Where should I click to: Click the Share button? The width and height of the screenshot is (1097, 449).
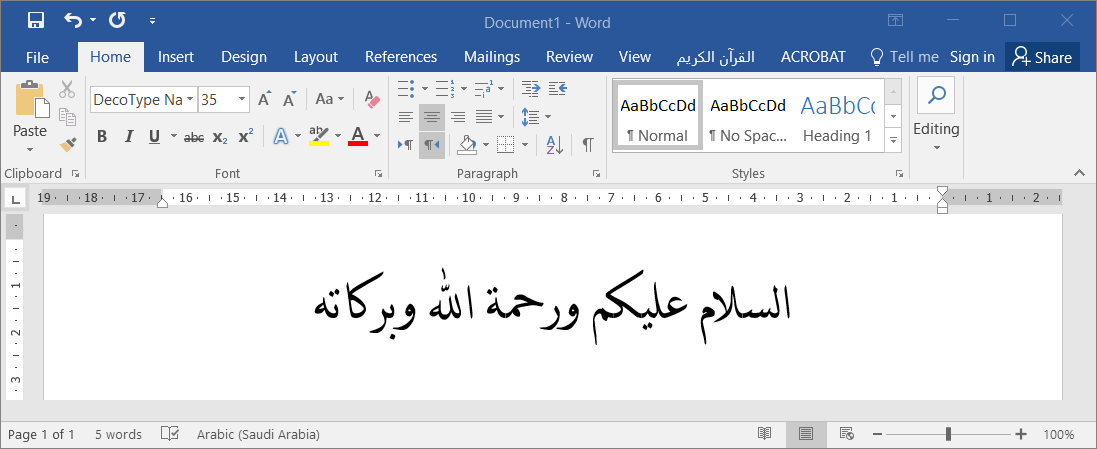(1042, 57)
